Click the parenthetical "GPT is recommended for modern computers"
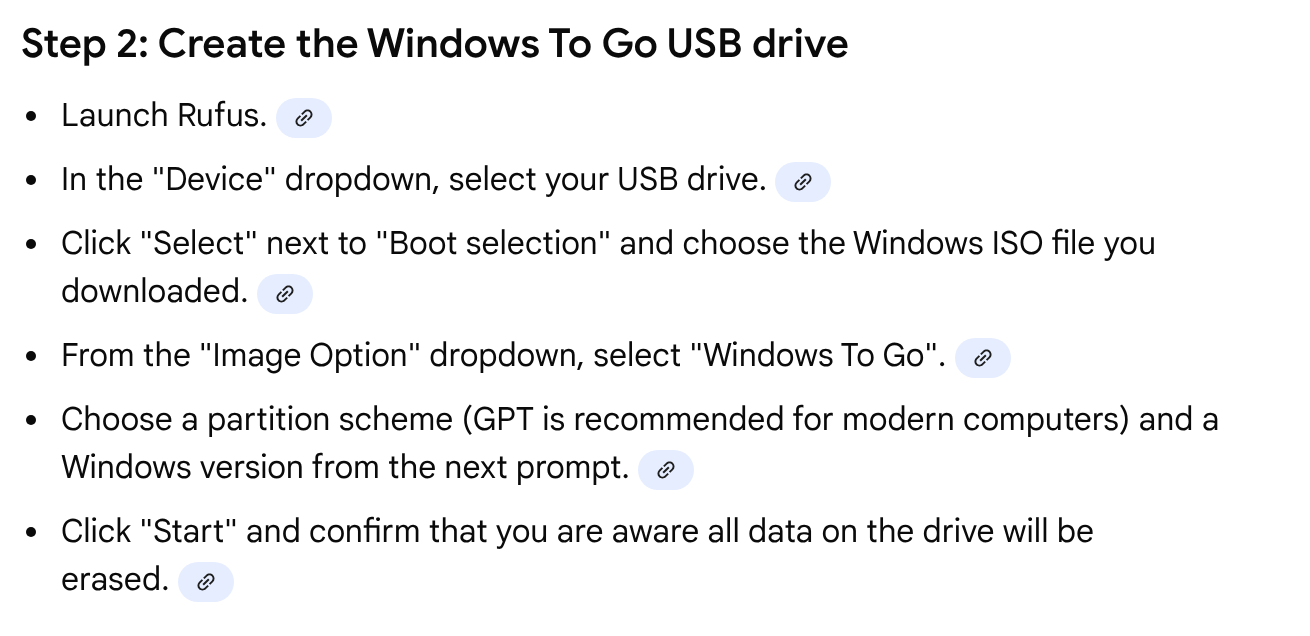 796,420
